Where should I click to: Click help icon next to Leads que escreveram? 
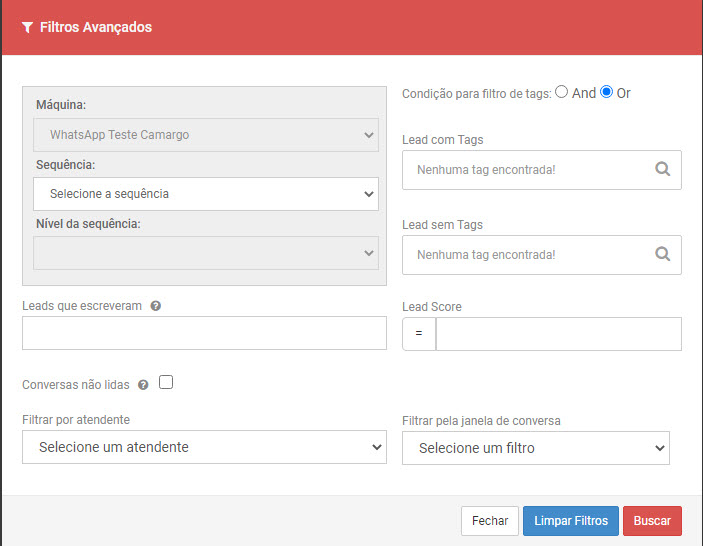point(156,306)
